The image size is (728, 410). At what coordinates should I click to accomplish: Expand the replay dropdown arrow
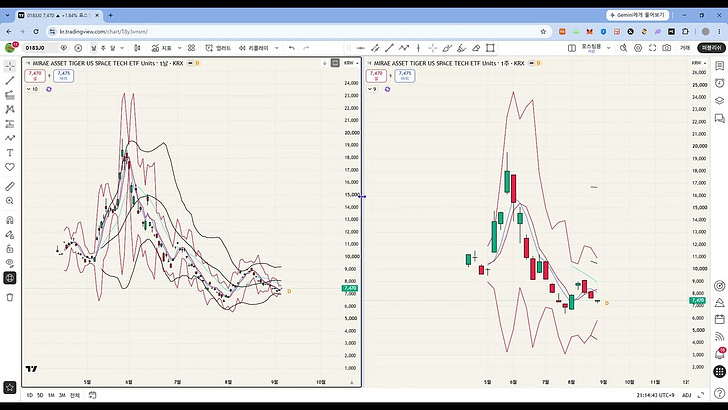coord(277,48)
